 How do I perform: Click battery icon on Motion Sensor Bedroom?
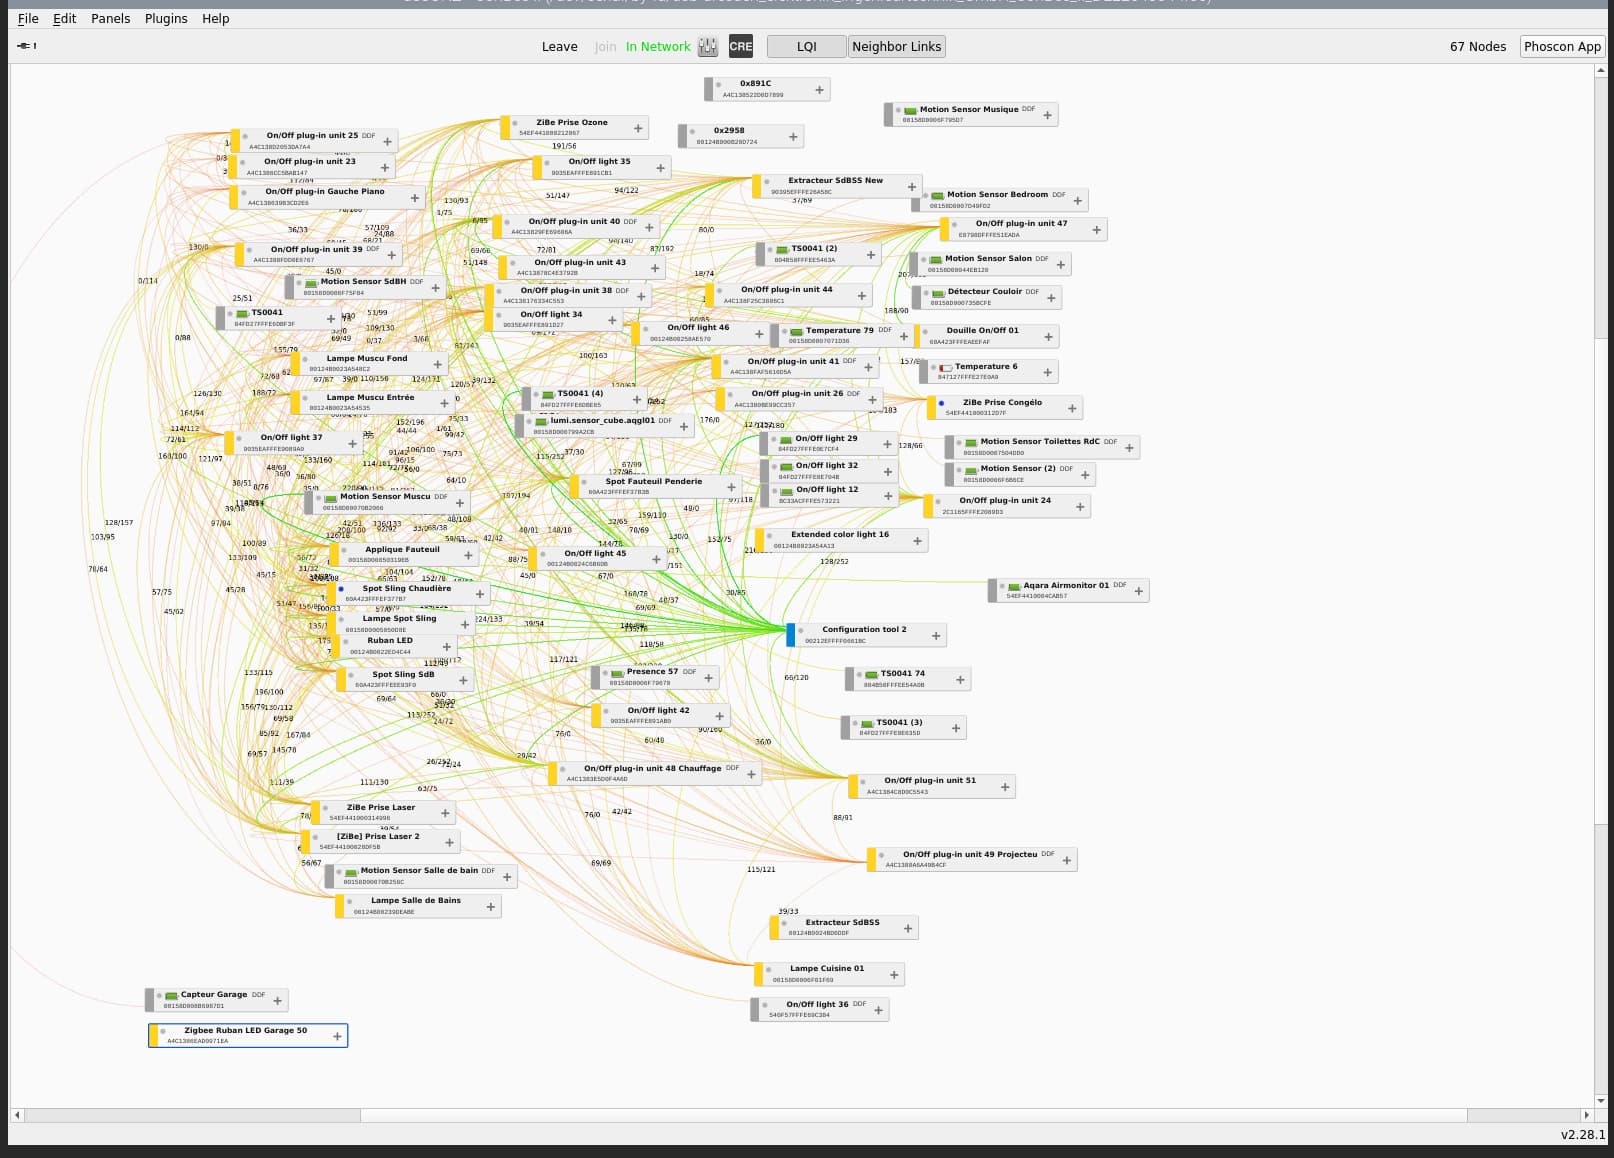(x=938, y=195)
